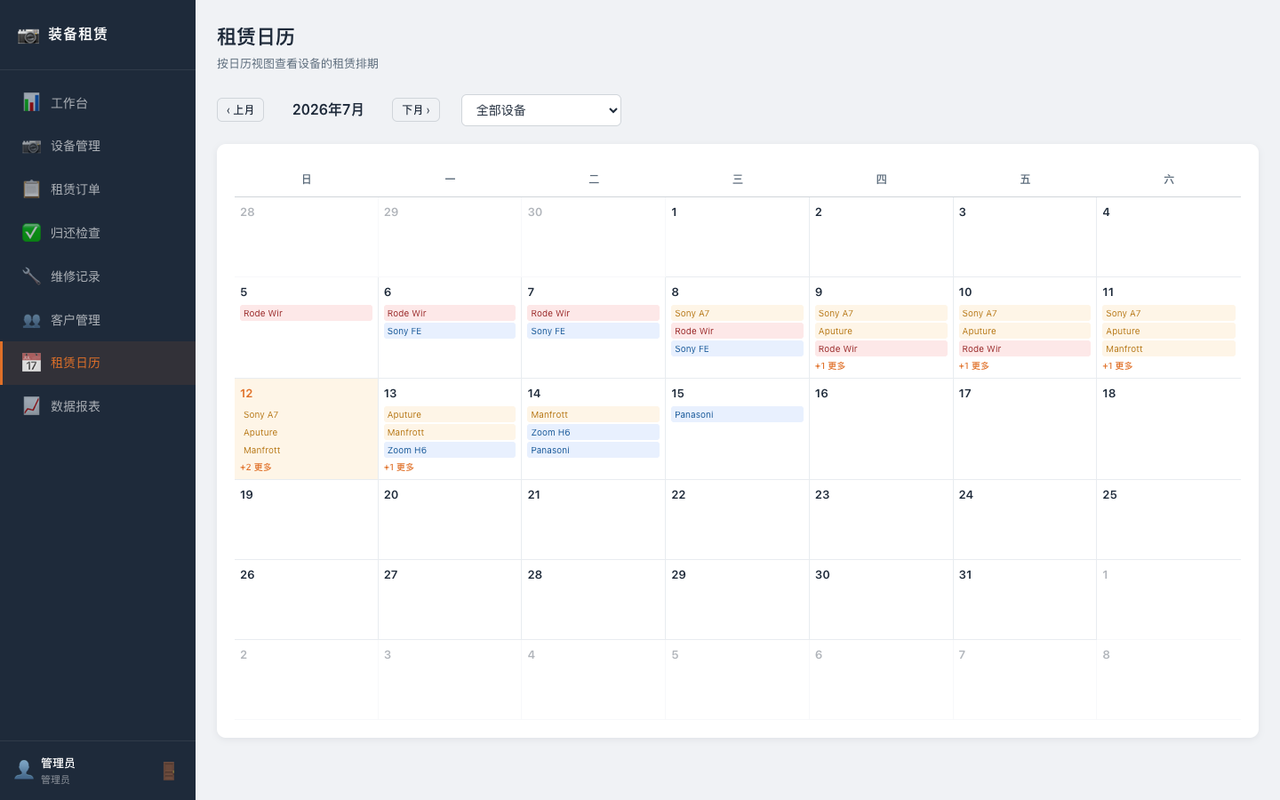Select the green checkmark icon for 归还检查
The height and width of the screenshot is (800, 1280).
(x=31, y=233)
